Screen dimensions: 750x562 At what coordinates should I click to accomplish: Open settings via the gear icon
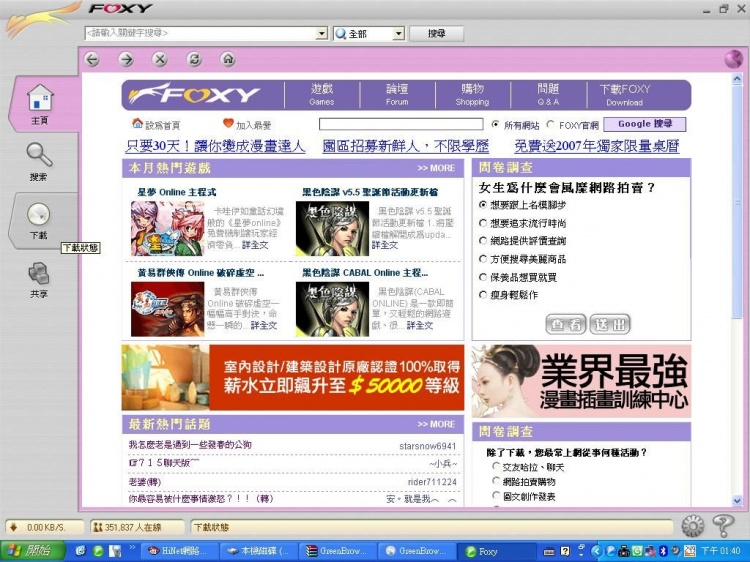tap(692, 526)
